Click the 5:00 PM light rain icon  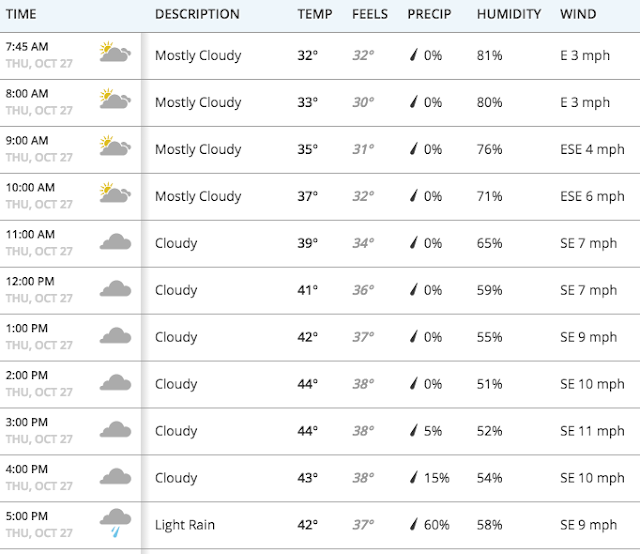[x=116, y=521]
